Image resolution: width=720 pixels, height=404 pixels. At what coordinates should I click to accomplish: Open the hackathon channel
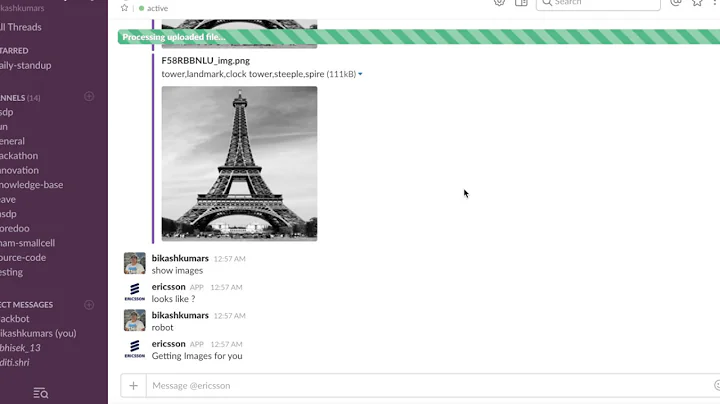(x=19, y=156)
